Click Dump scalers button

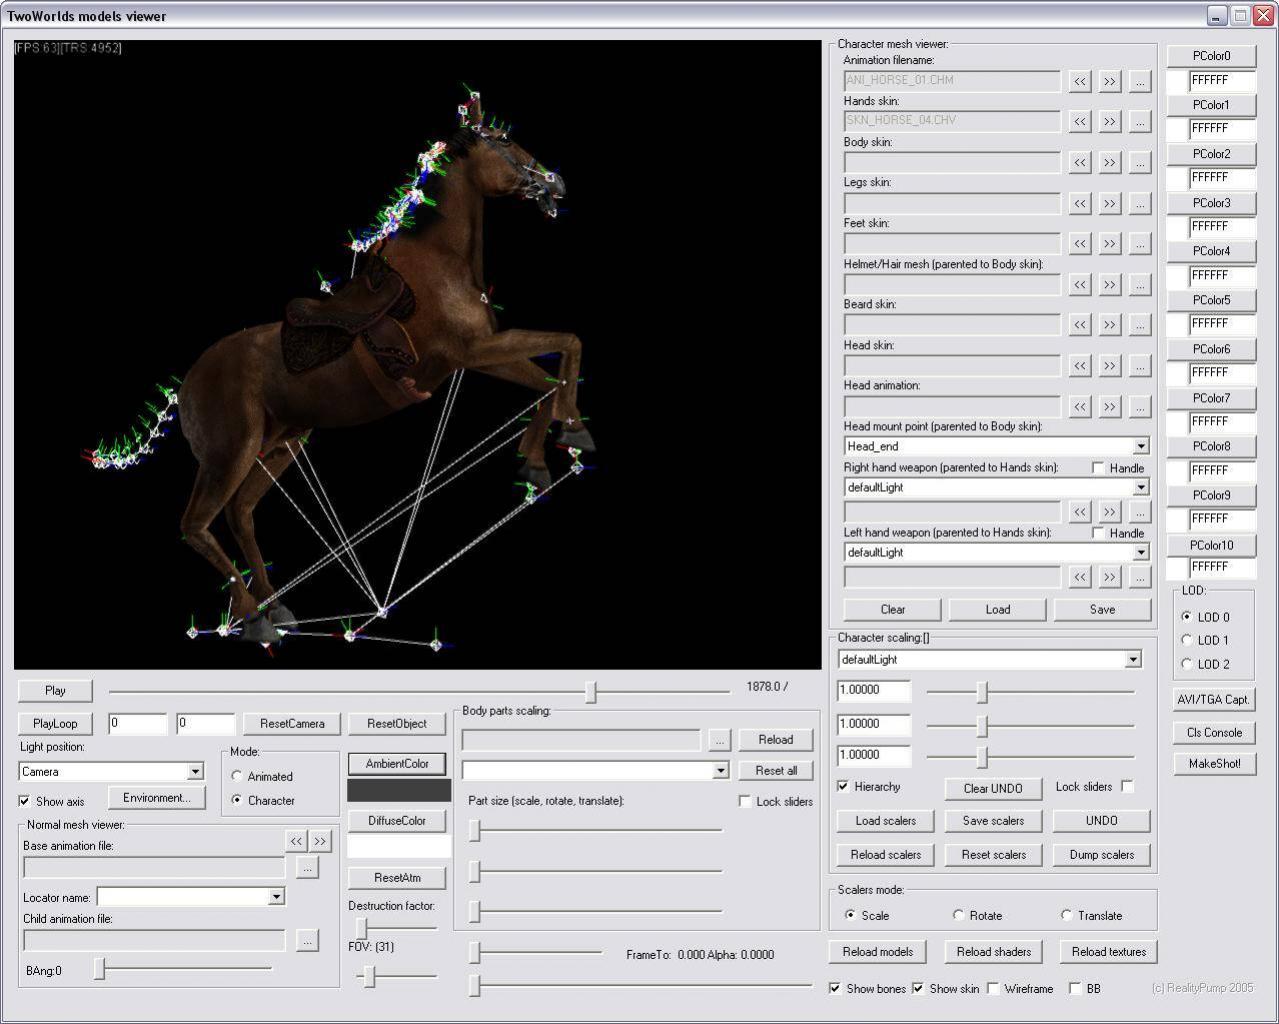[1102, 855]
